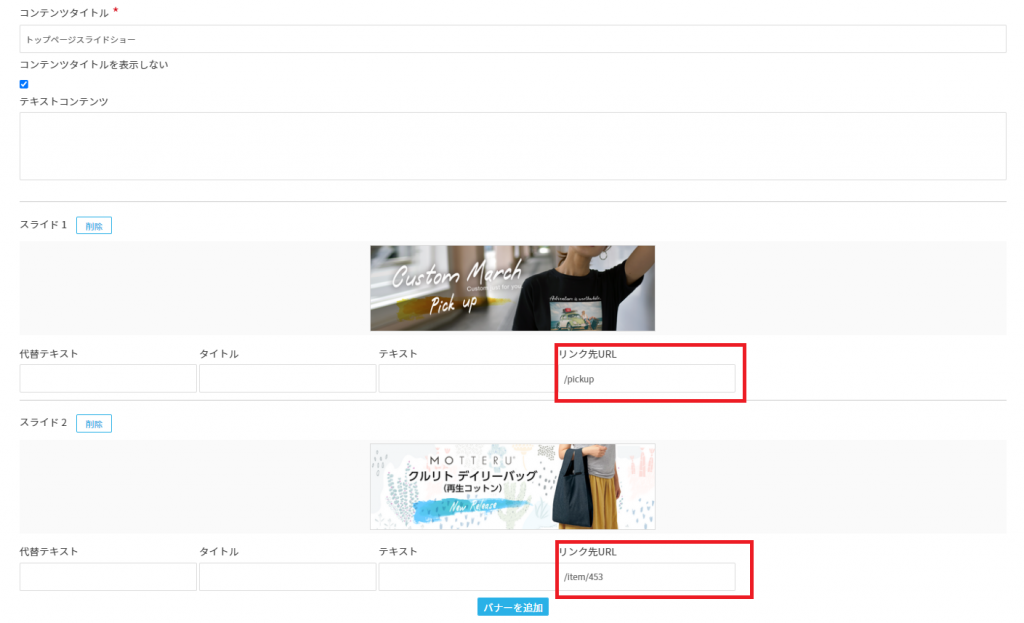Image resolution: width=1024 pixels, height=623 pixels.
Task: Delete スライド 1 with the 削除 button
Action: (x=94, y=226)
